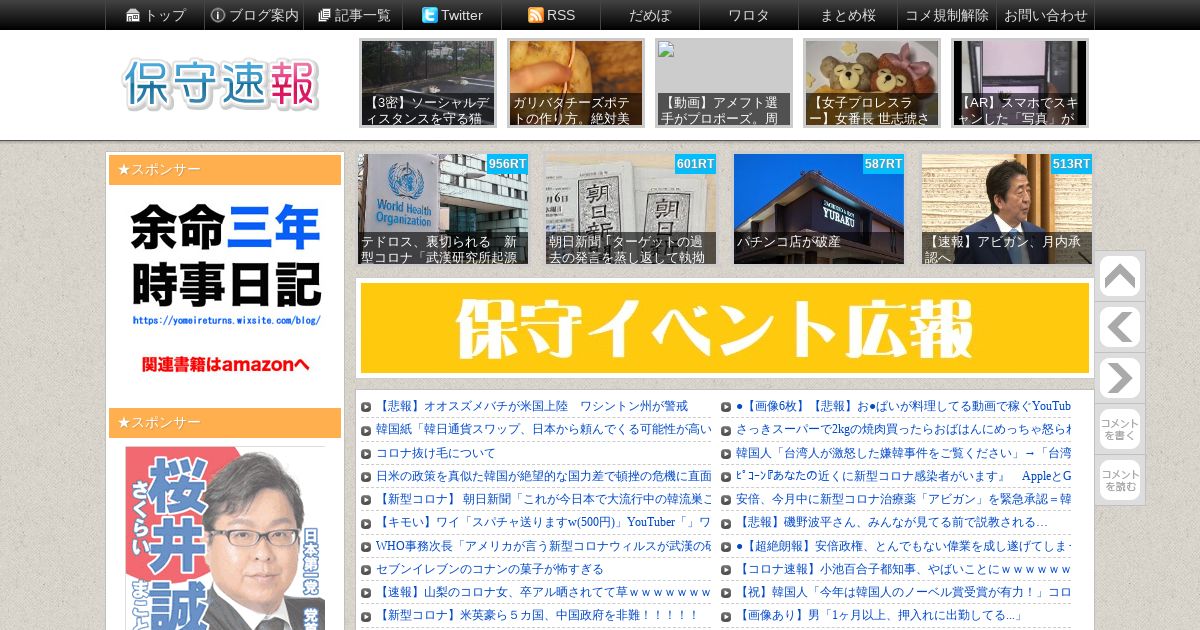Open link 朝日新聞「これが今日本で大流行中
The width and height of the screenshot is (1200, 630).
pos(543,499)
